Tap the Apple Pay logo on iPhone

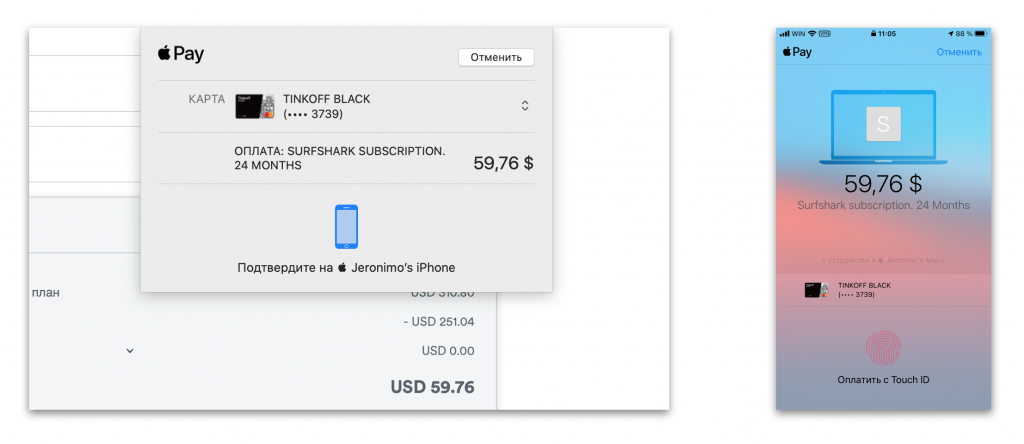(x=797, y=52)
